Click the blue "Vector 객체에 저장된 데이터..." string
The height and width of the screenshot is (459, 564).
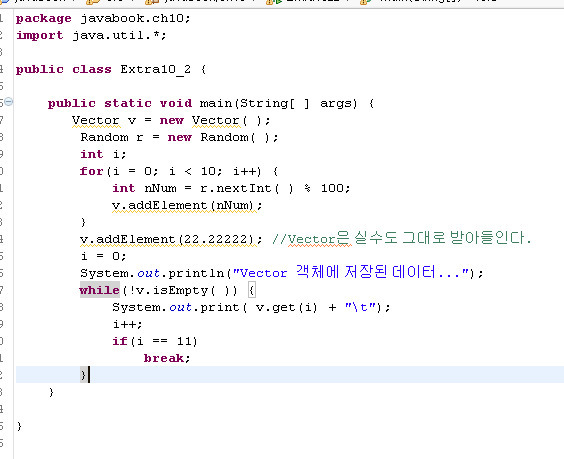pos(351,273)
